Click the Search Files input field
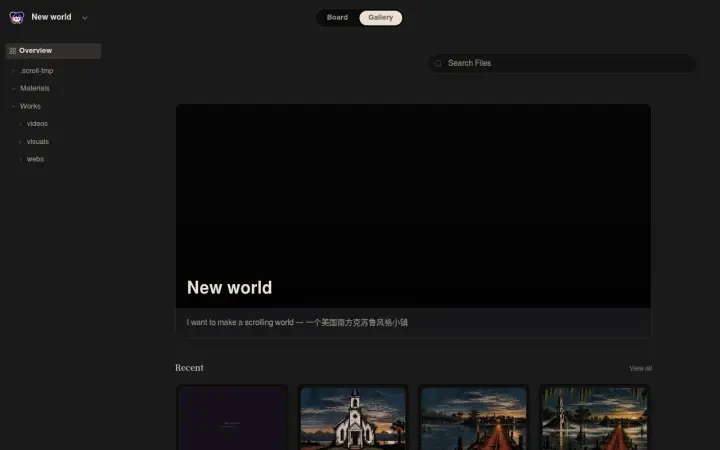Screen dimensions: 720x450 pos(562,63)
